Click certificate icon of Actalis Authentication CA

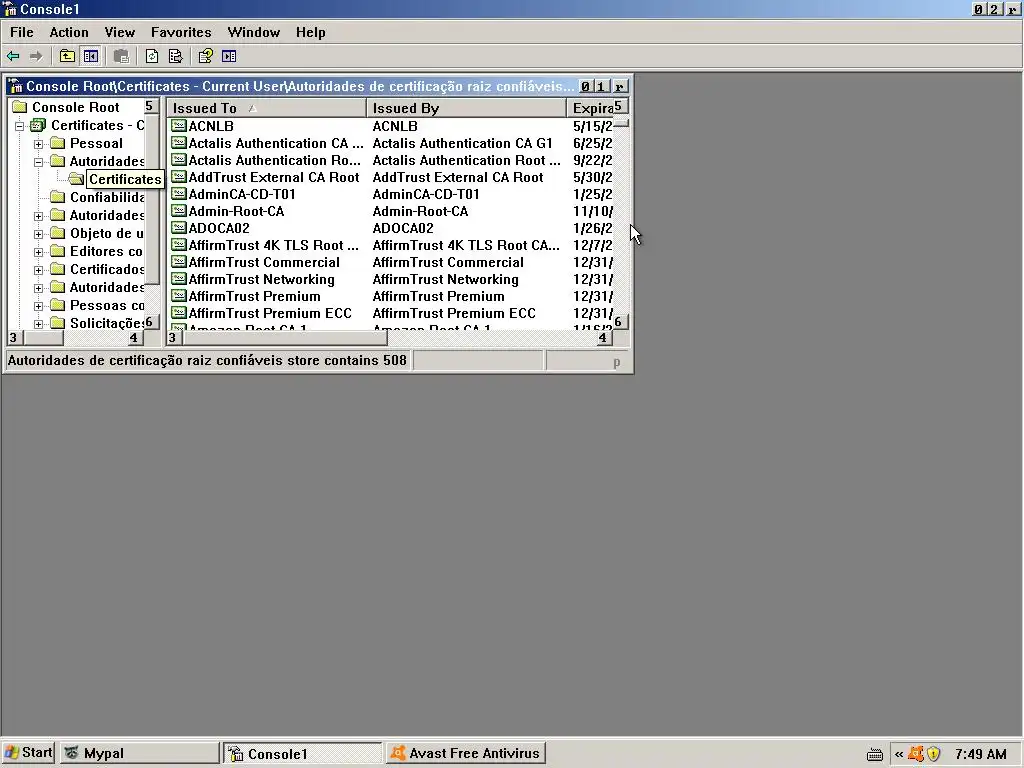(x=178, y=143)
